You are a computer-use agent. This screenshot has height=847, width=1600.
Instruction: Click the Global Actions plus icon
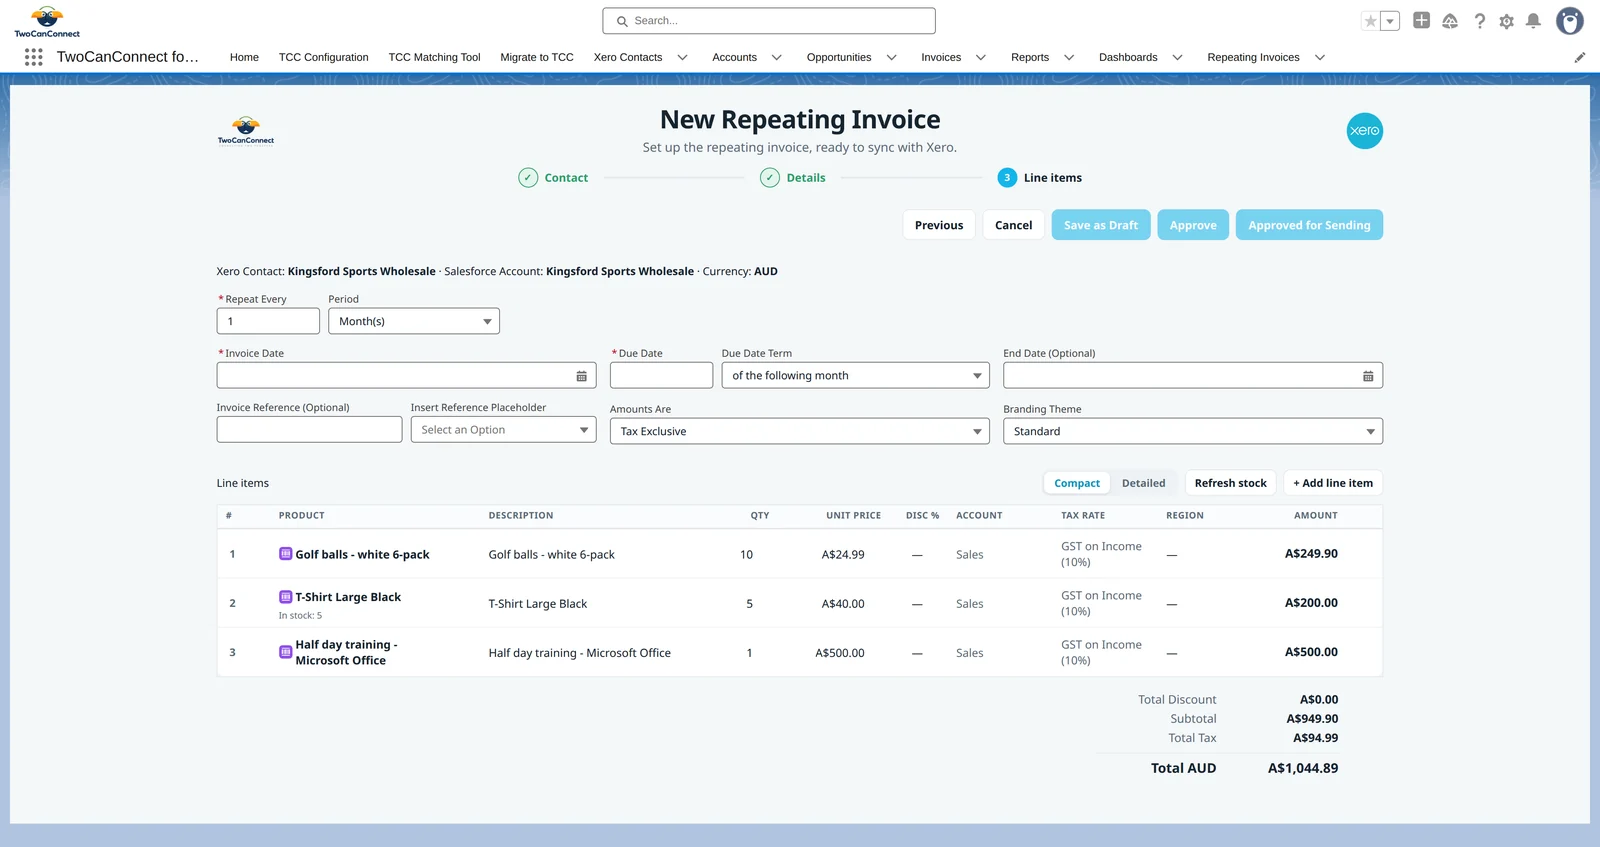click(1421, 20)
